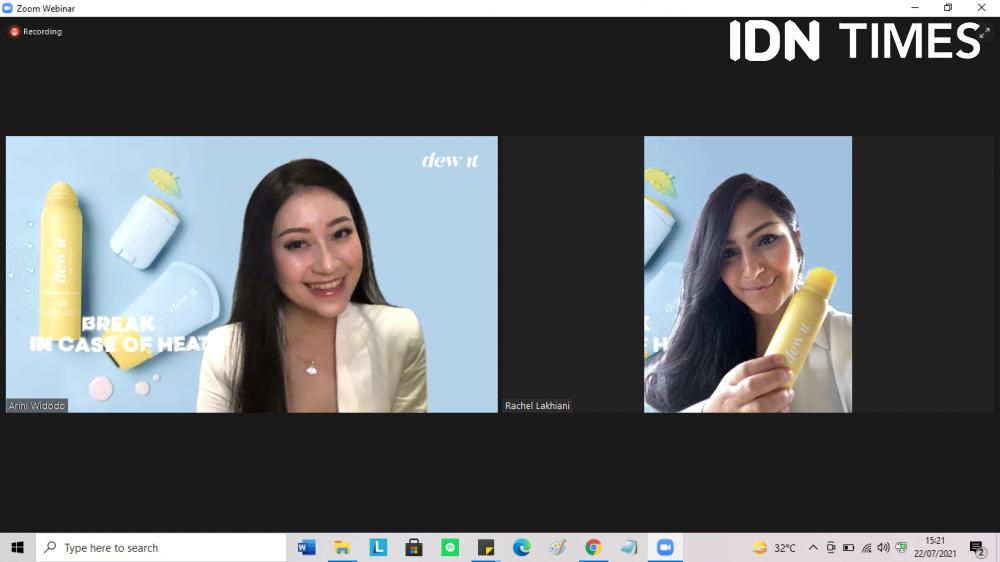Viewport: 1000px width, 562px height.
Task: Open the Wi-Fi network tray icon
Action: coord(866,547)
